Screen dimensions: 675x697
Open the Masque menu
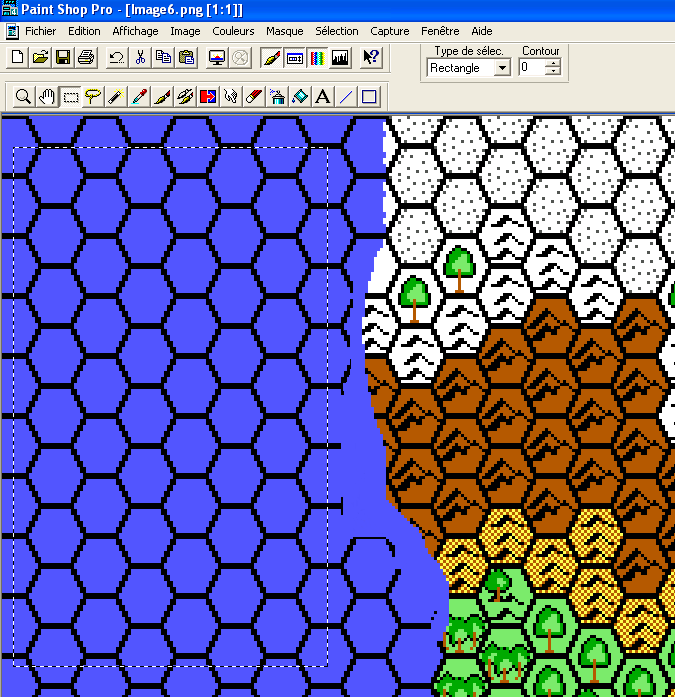point(284,31)
